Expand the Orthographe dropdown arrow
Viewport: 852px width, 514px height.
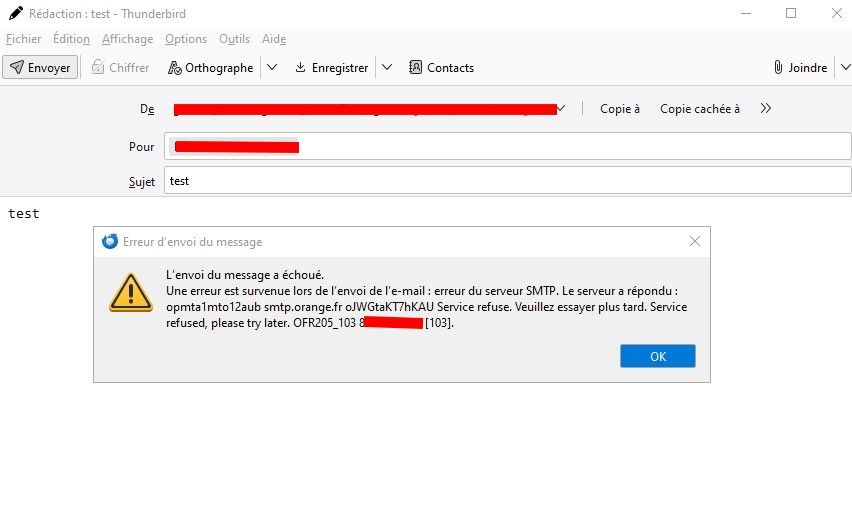272,67
